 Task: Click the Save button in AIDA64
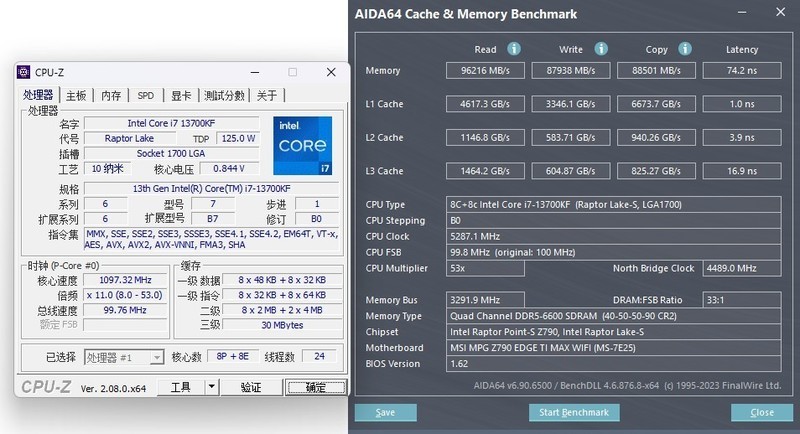[386, 413]
